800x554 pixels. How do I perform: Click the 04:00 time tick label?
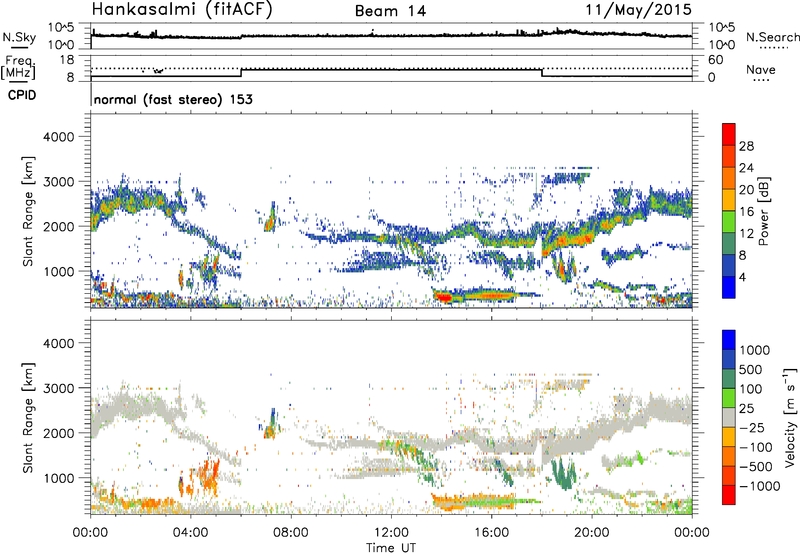[x=191, y=533]
